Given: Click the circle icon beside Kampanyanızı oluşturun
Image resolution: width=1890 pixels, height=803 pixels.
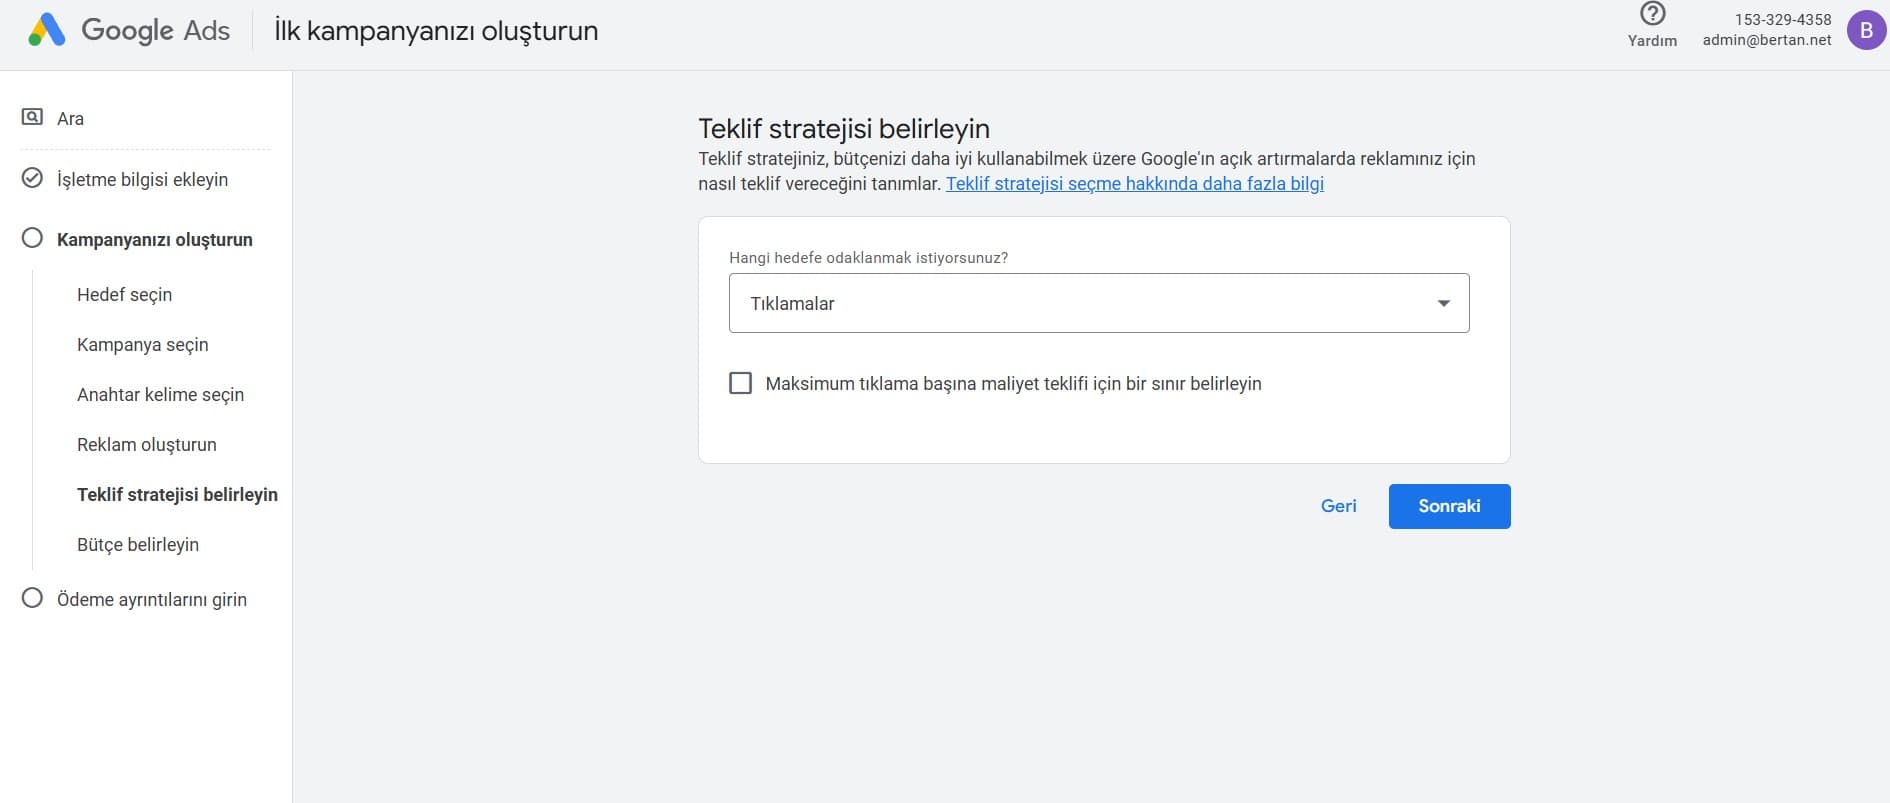Looking at the screenshot, I should (x=32, y=238).
